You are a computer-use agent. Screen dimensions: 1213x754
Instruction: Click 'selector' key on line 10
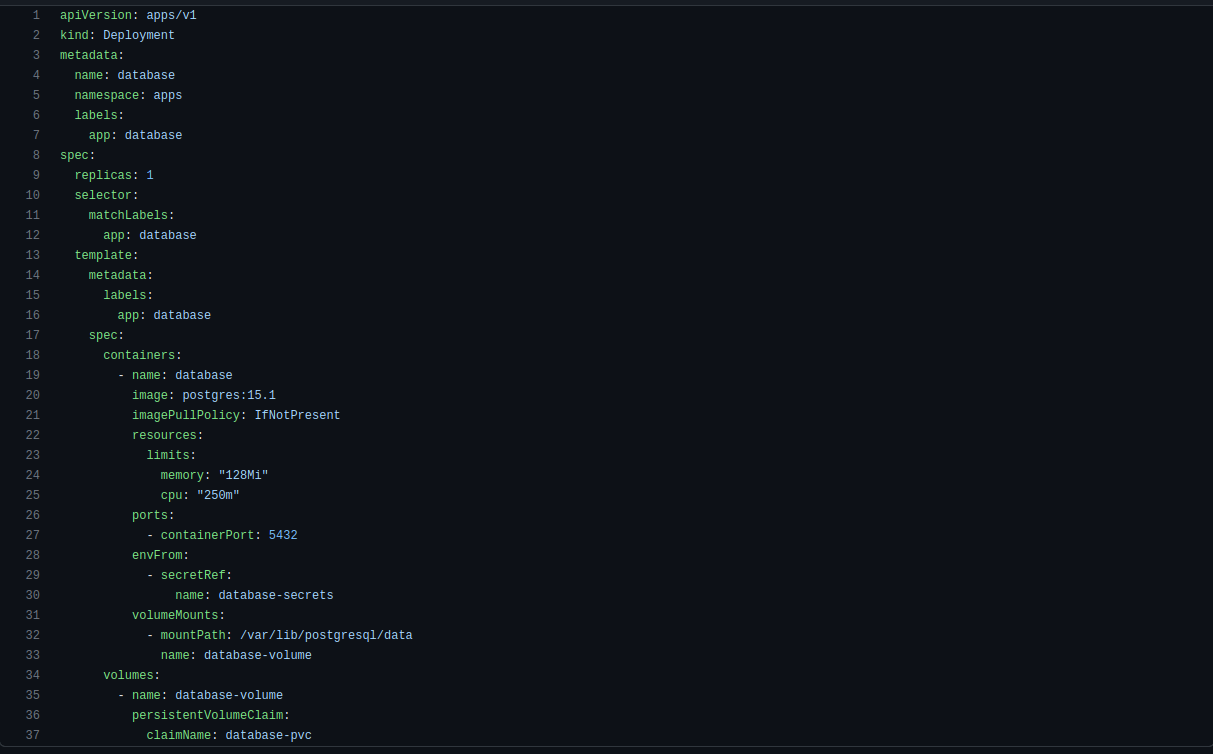(x=103, y=195)
